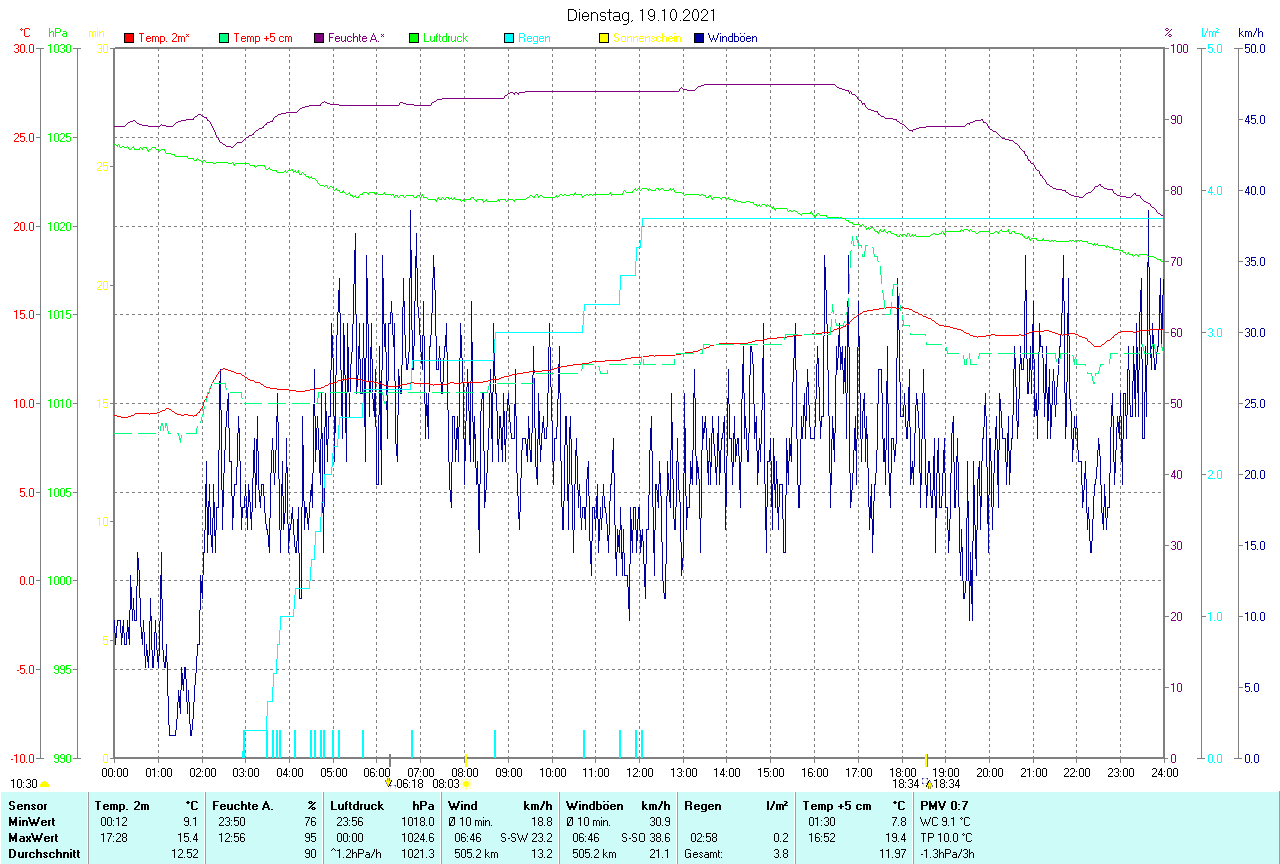Click the average pressure value 1021.3

point(417,854)
